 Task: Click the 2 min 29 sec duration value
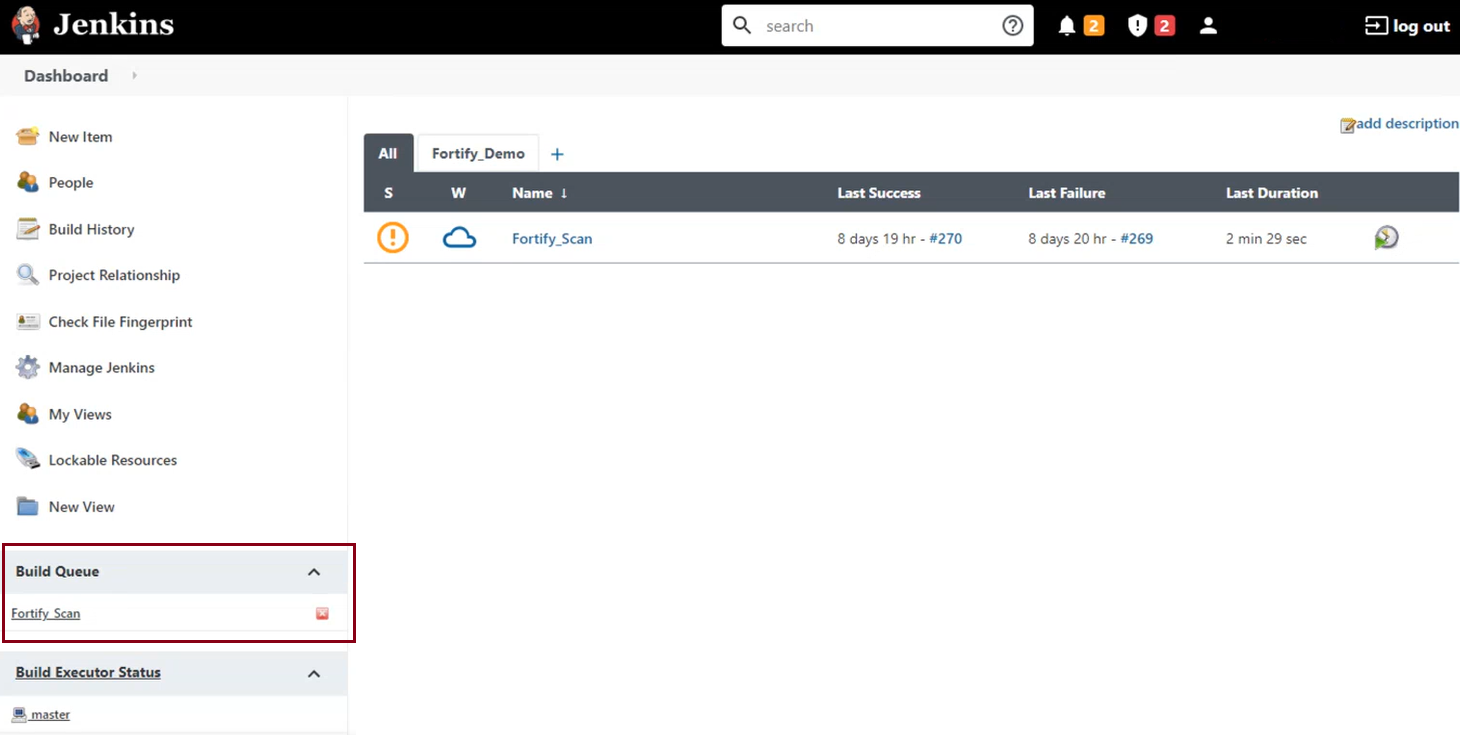click(x=1266, y=239)
